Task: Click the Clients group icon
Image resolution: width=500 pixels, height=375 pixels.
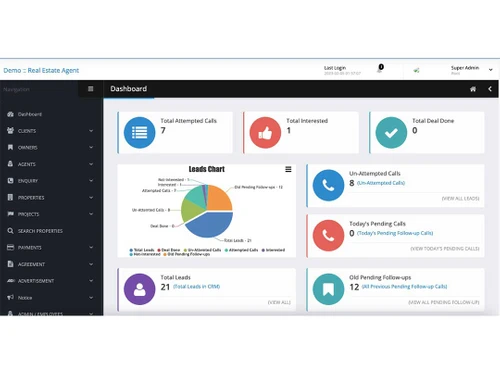Action: click(x=10, y=130)
